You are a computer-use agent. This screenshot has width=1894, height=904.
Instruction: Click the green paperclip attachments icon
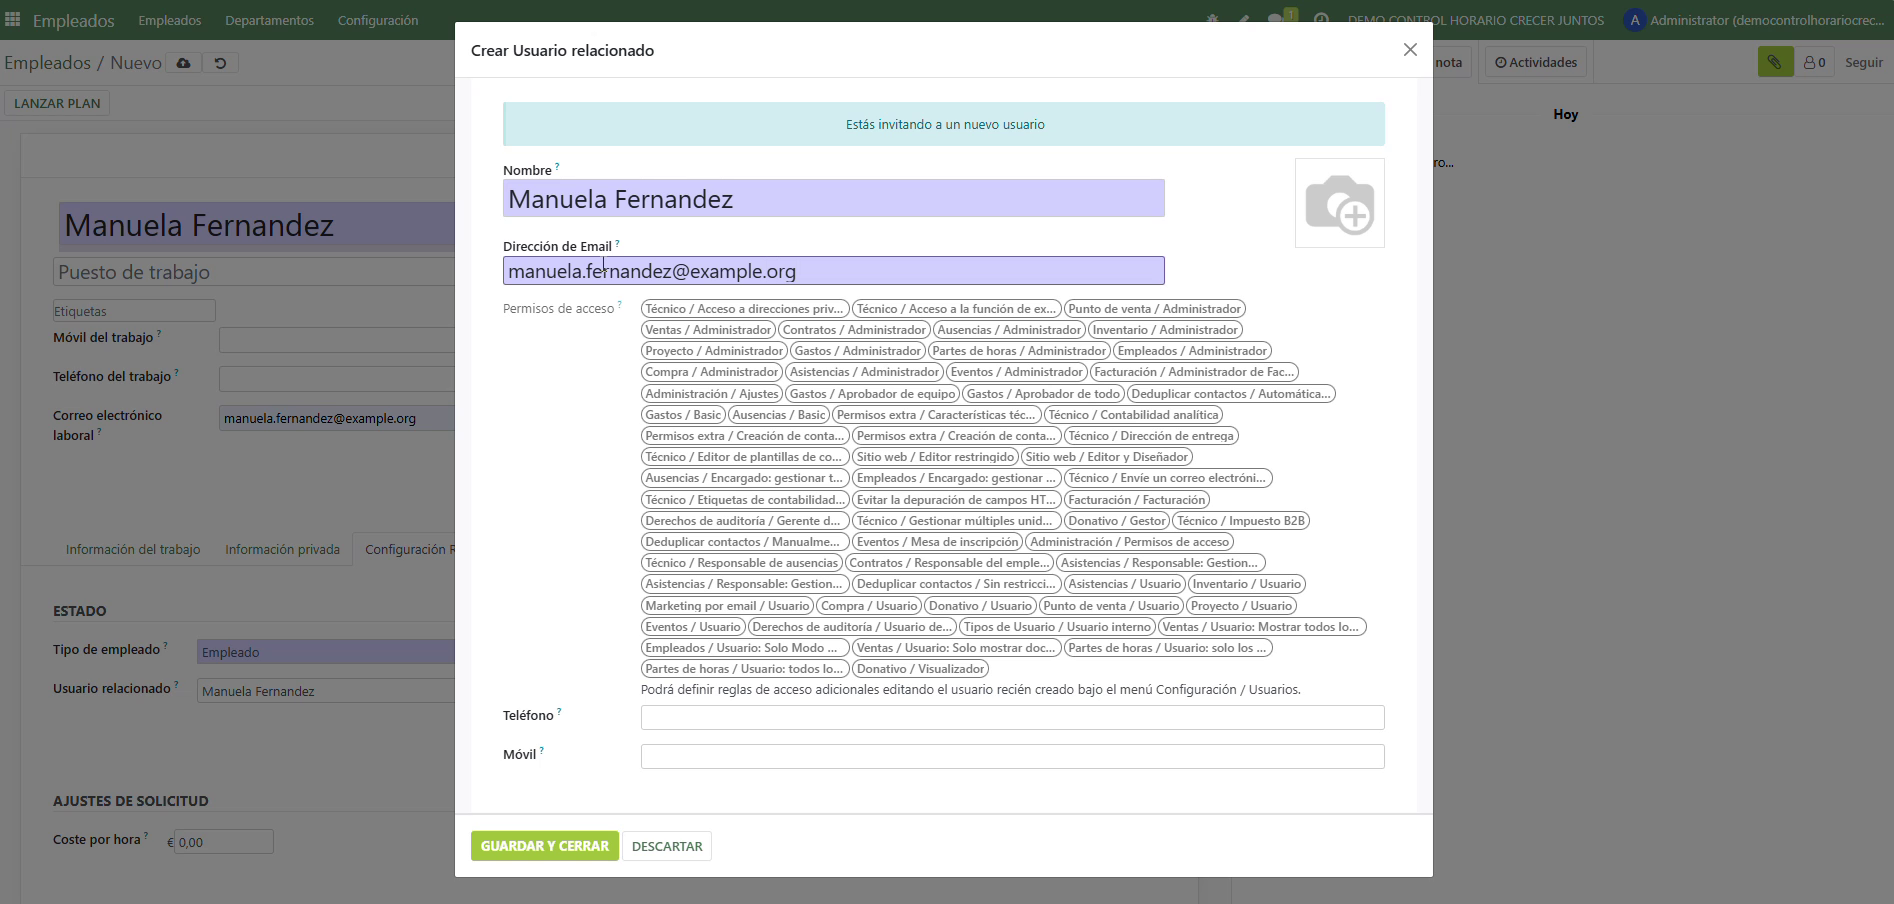click(1774, 62)
